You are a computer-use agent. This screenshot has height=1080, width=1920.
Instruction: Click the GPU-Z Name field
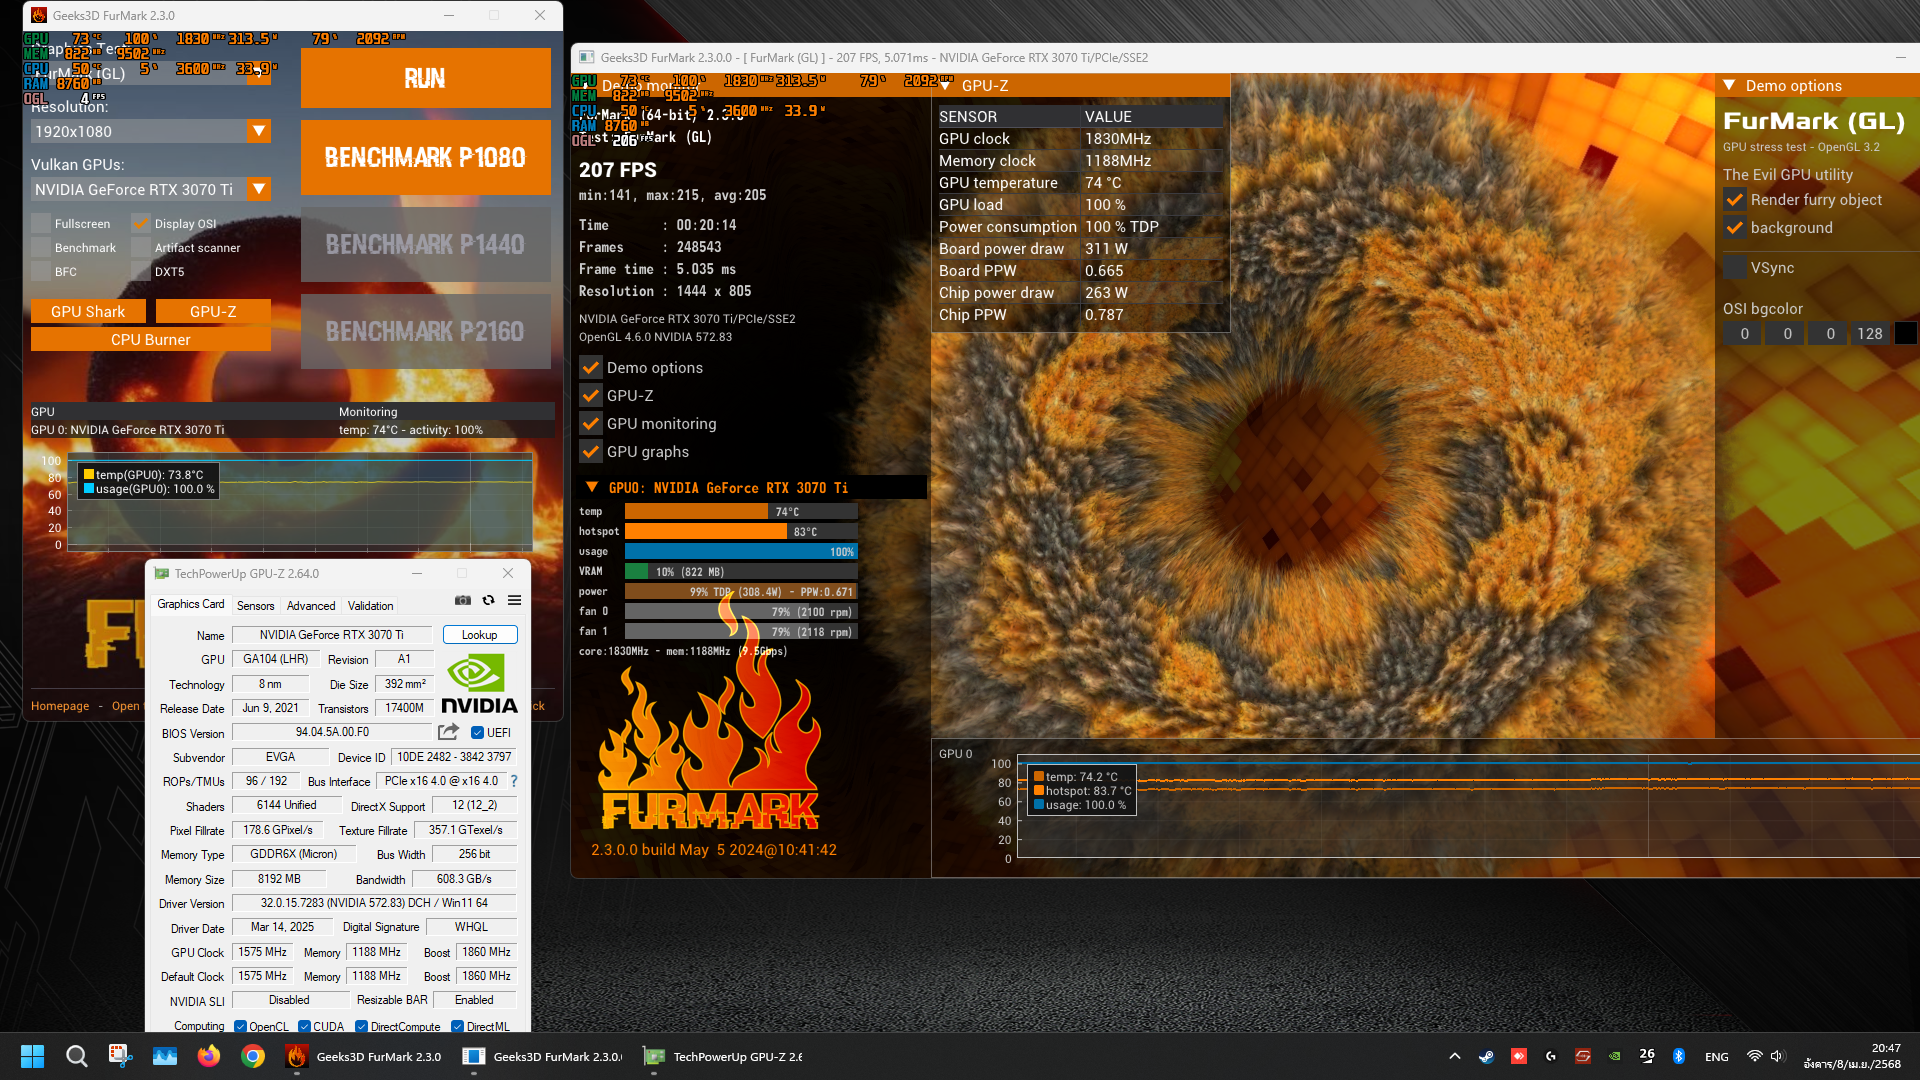[332, 634]
